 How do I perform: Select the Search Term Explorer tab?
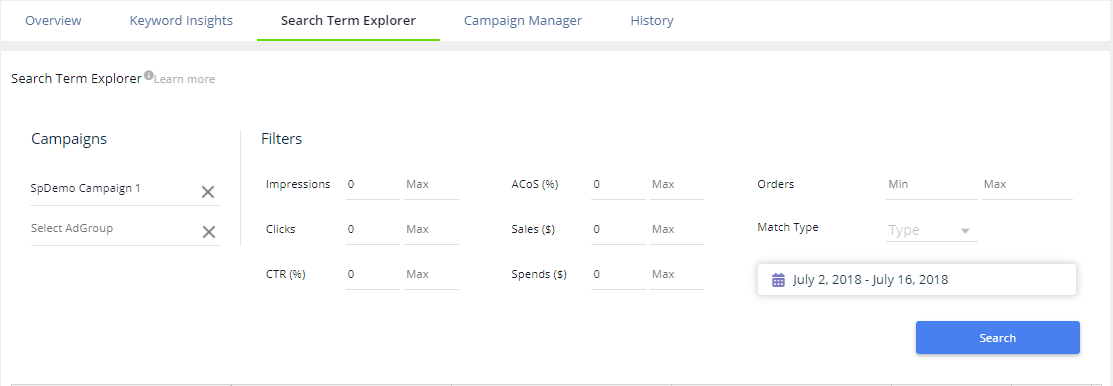click(x=349, y=21)
